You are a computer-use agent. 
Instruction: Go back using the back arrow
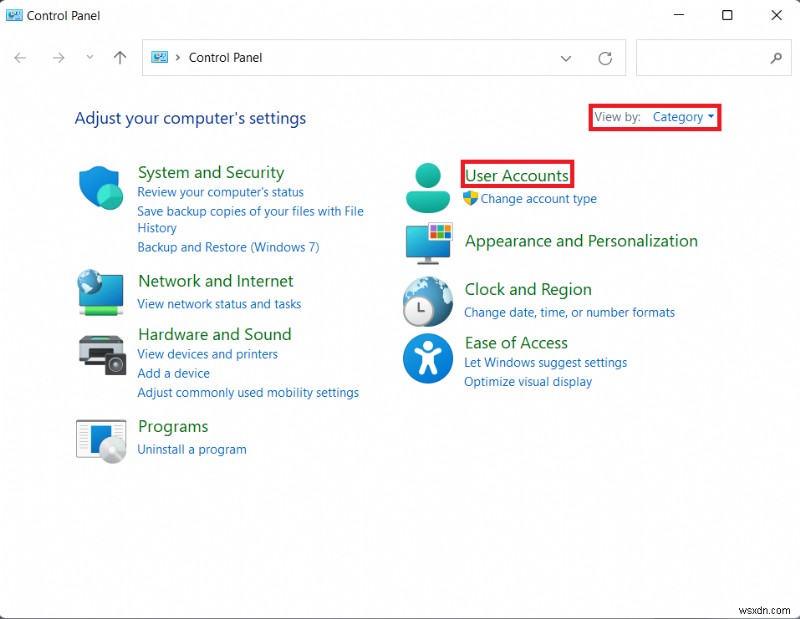[x=20, y=58]
